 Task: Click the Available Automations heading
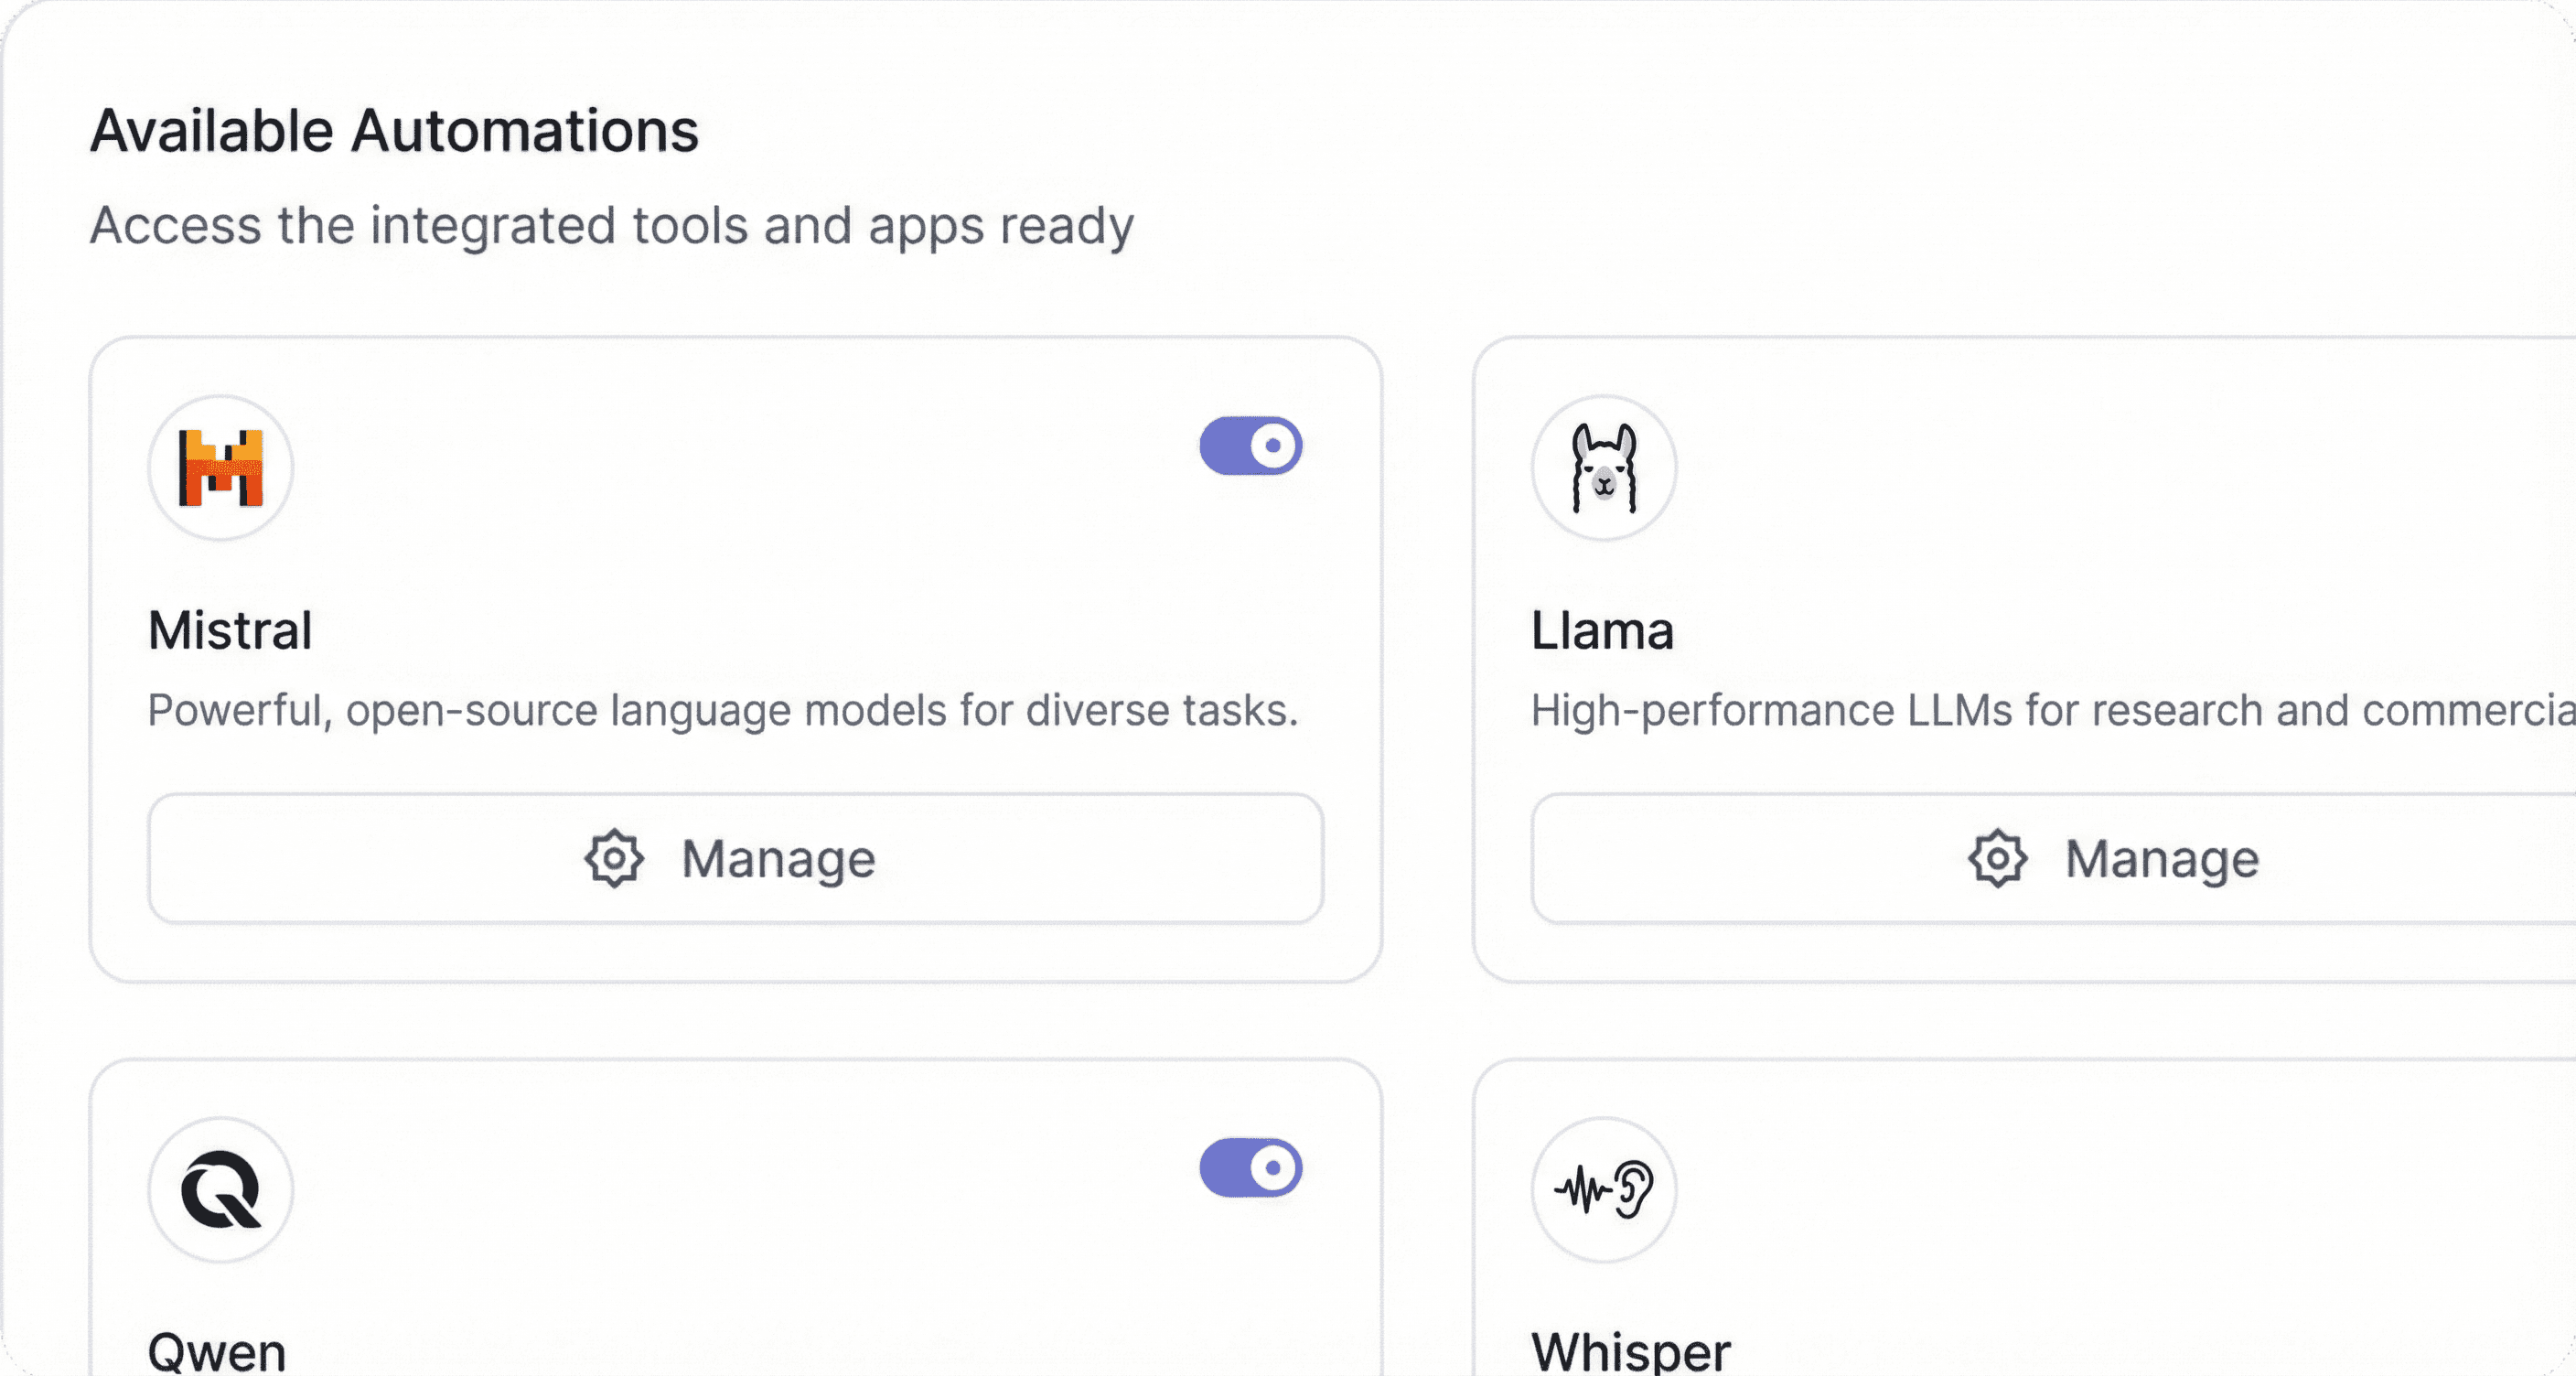(393, 128)
